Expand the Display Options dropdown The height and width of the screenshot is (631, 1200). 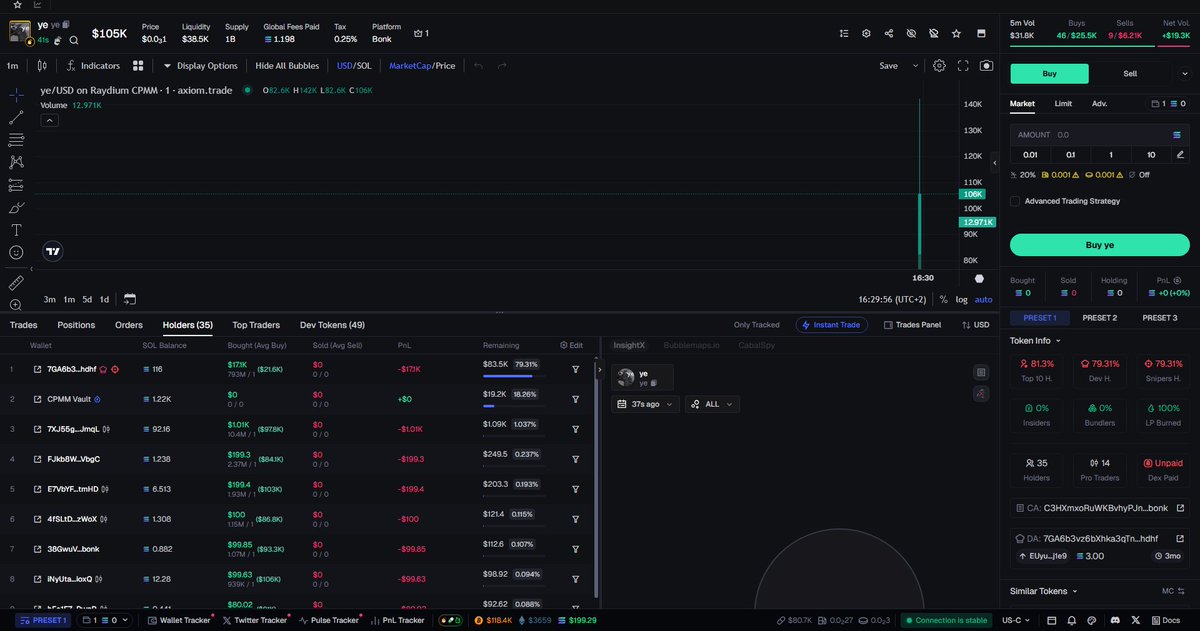[x=200, y=66]
